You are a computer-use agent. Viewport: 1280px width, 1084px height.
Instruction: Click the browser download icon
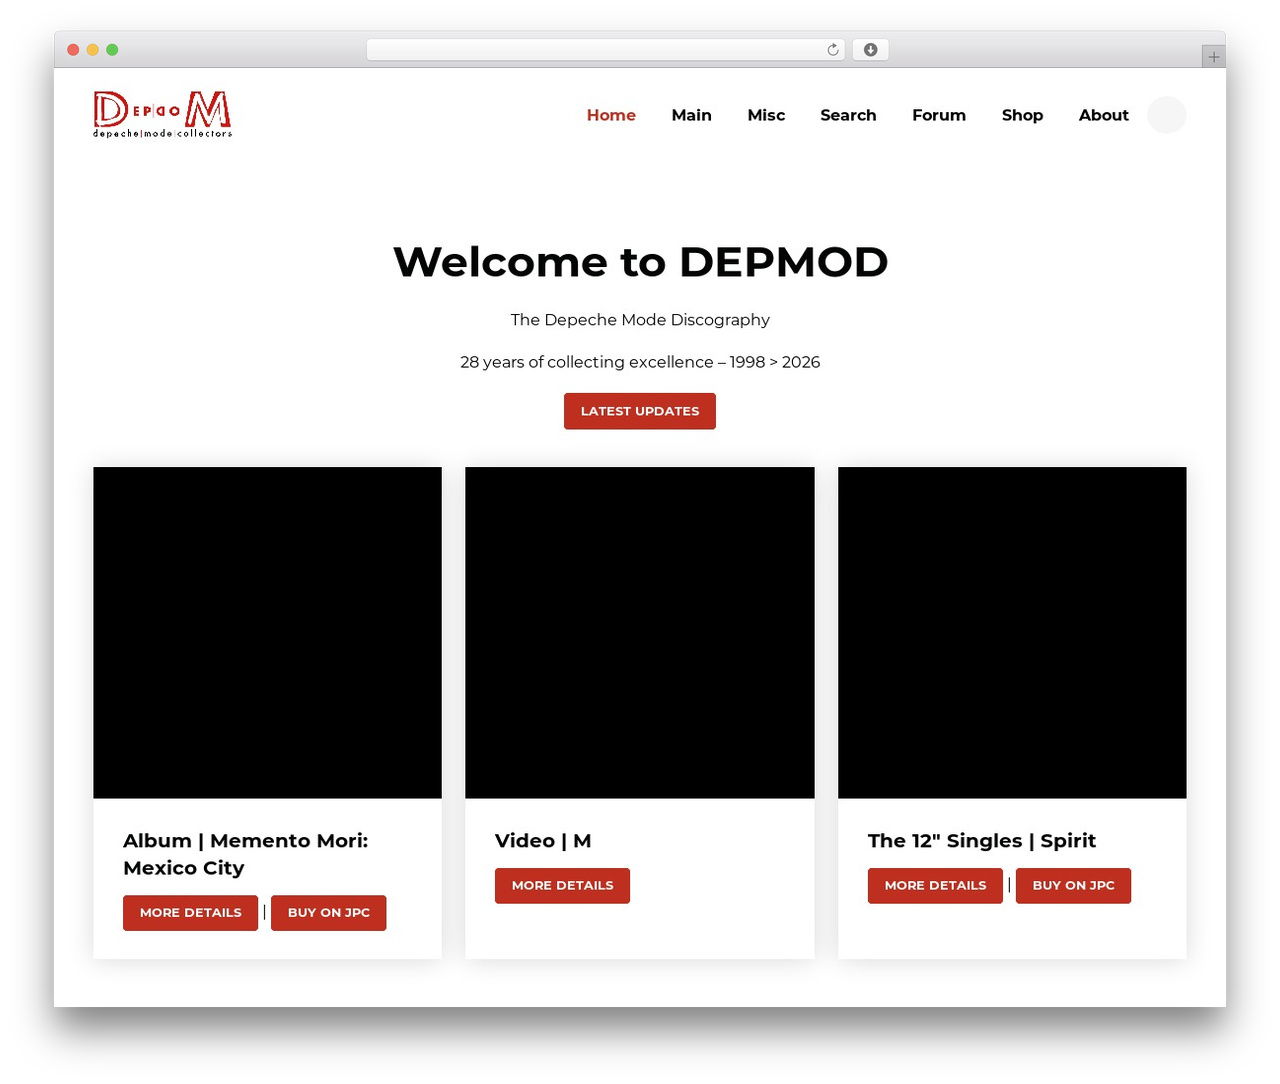click(x=870, y=50)
